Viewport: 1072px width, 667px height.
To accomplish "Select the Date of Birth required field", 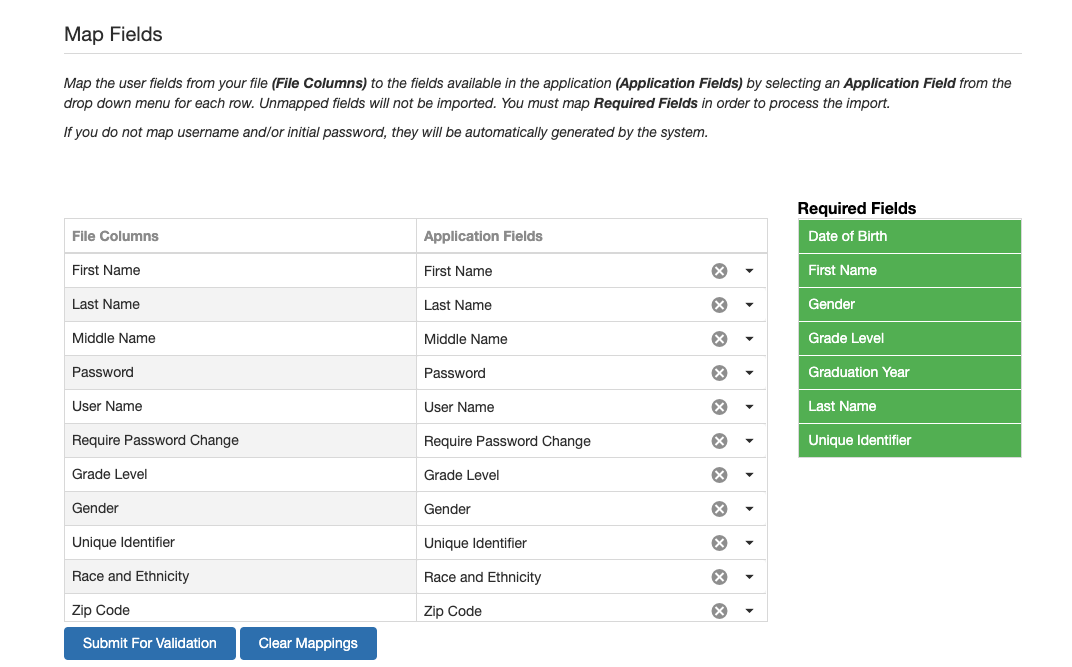I will [x=909, y=236].
